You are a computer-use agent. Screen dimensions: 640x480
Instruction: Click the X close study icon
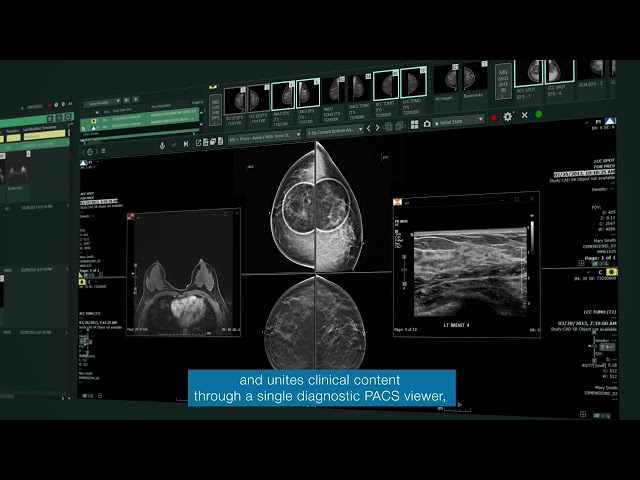[x=524, y=116]
